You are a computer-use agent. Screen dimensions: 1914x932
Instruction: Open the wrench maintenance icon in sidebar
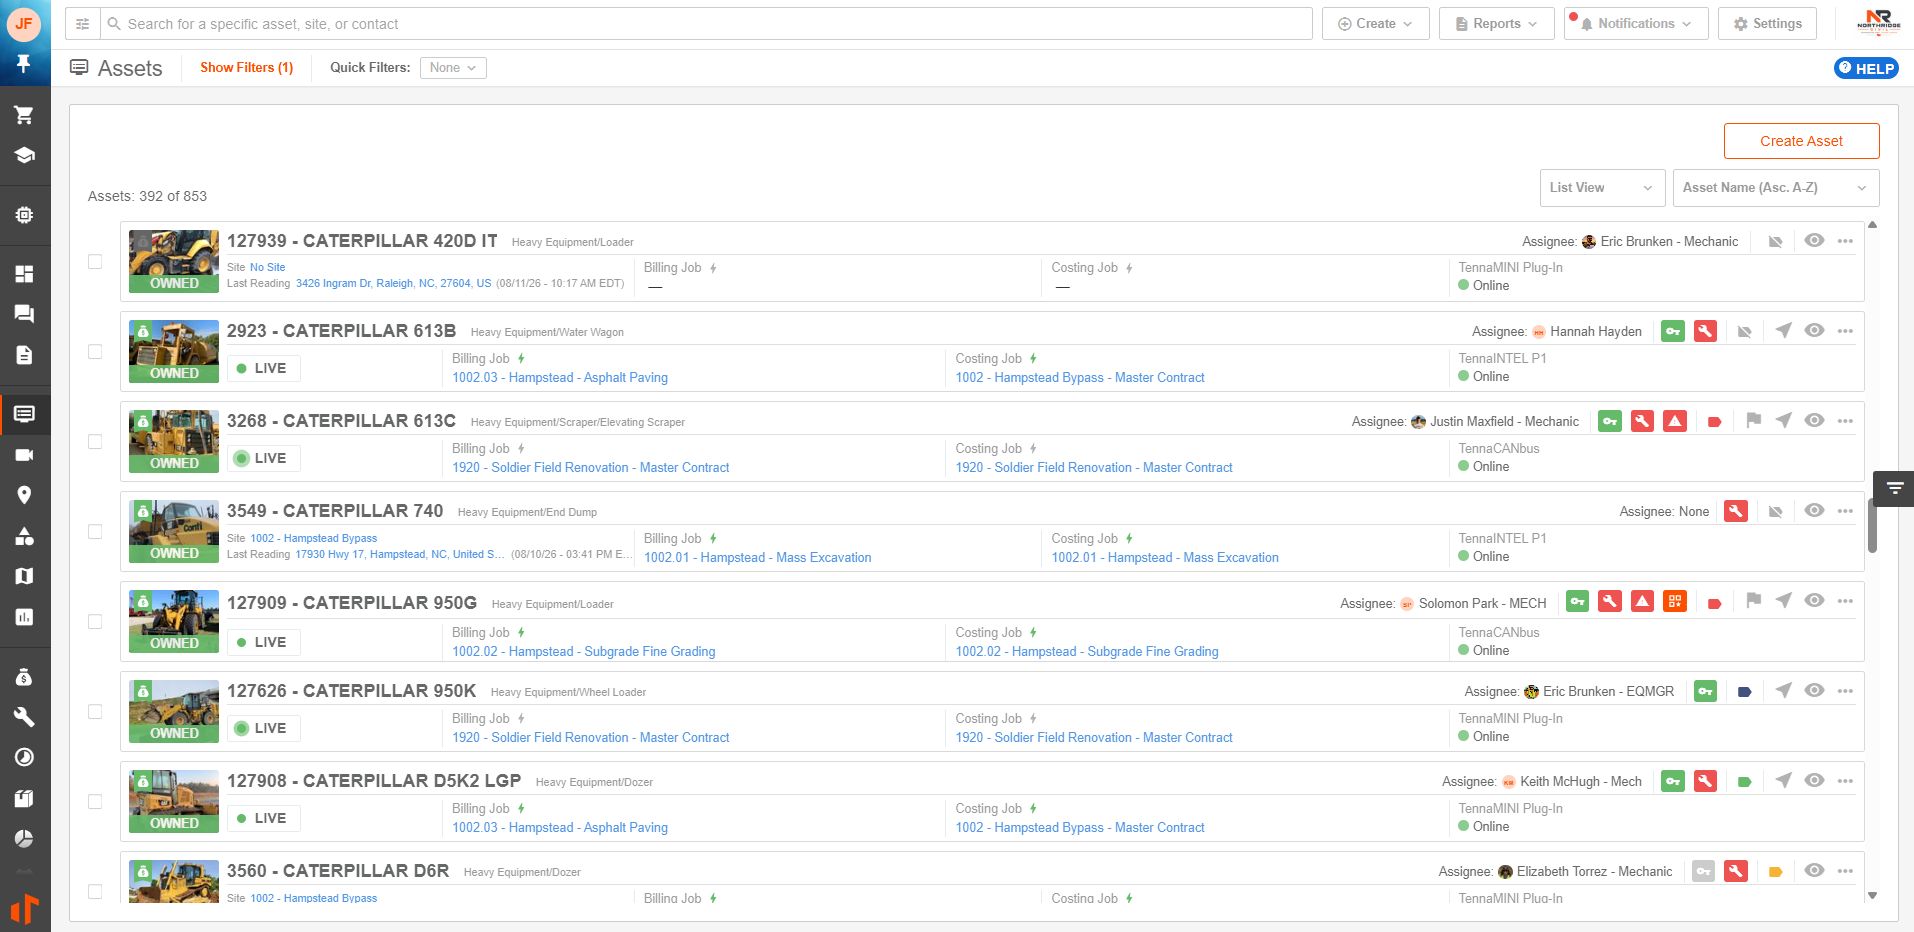coord(24,717)
